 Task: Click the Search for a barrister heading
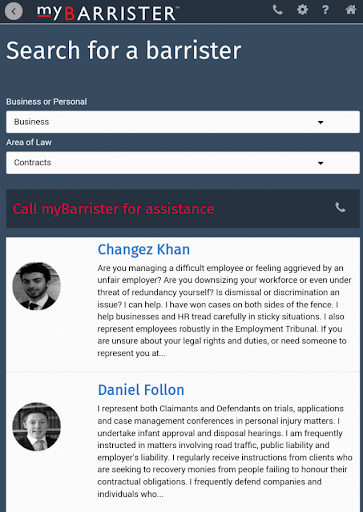coord(124,50)
